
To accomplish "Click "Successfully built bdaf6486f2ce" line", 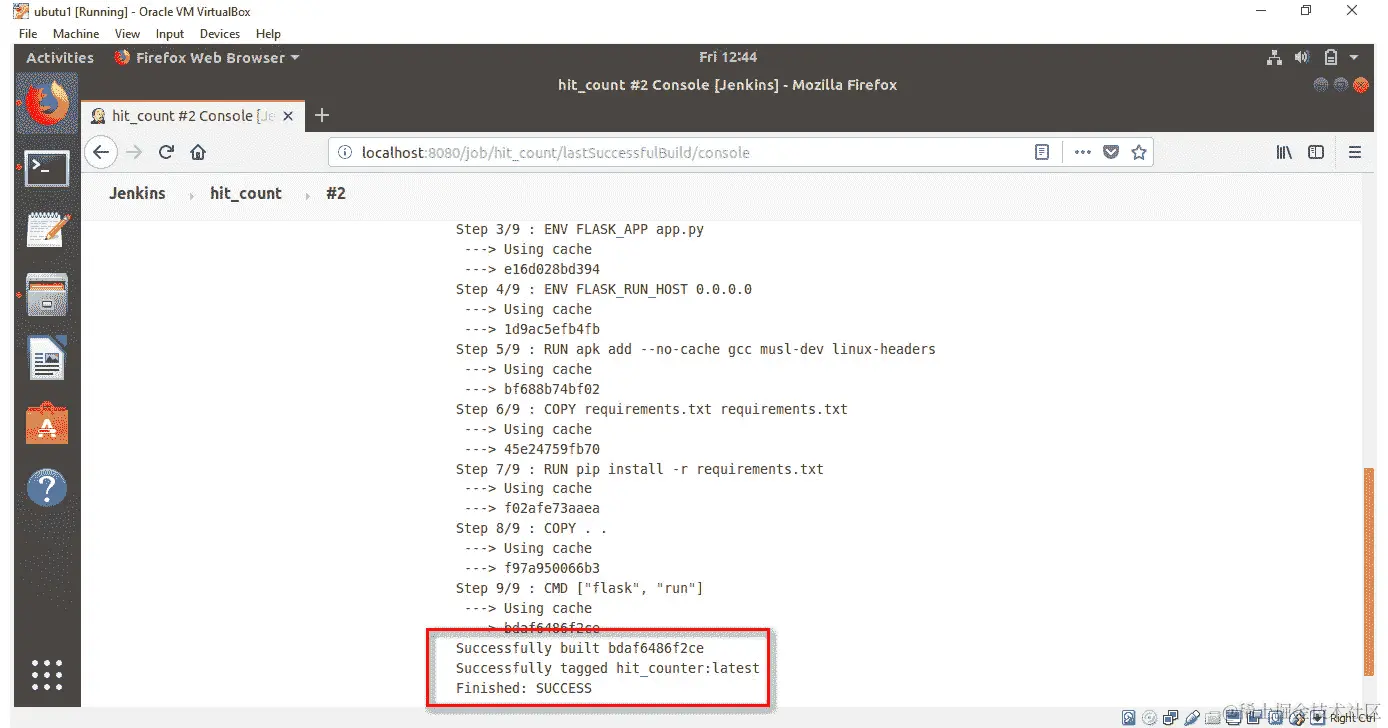I will point(580,648).
